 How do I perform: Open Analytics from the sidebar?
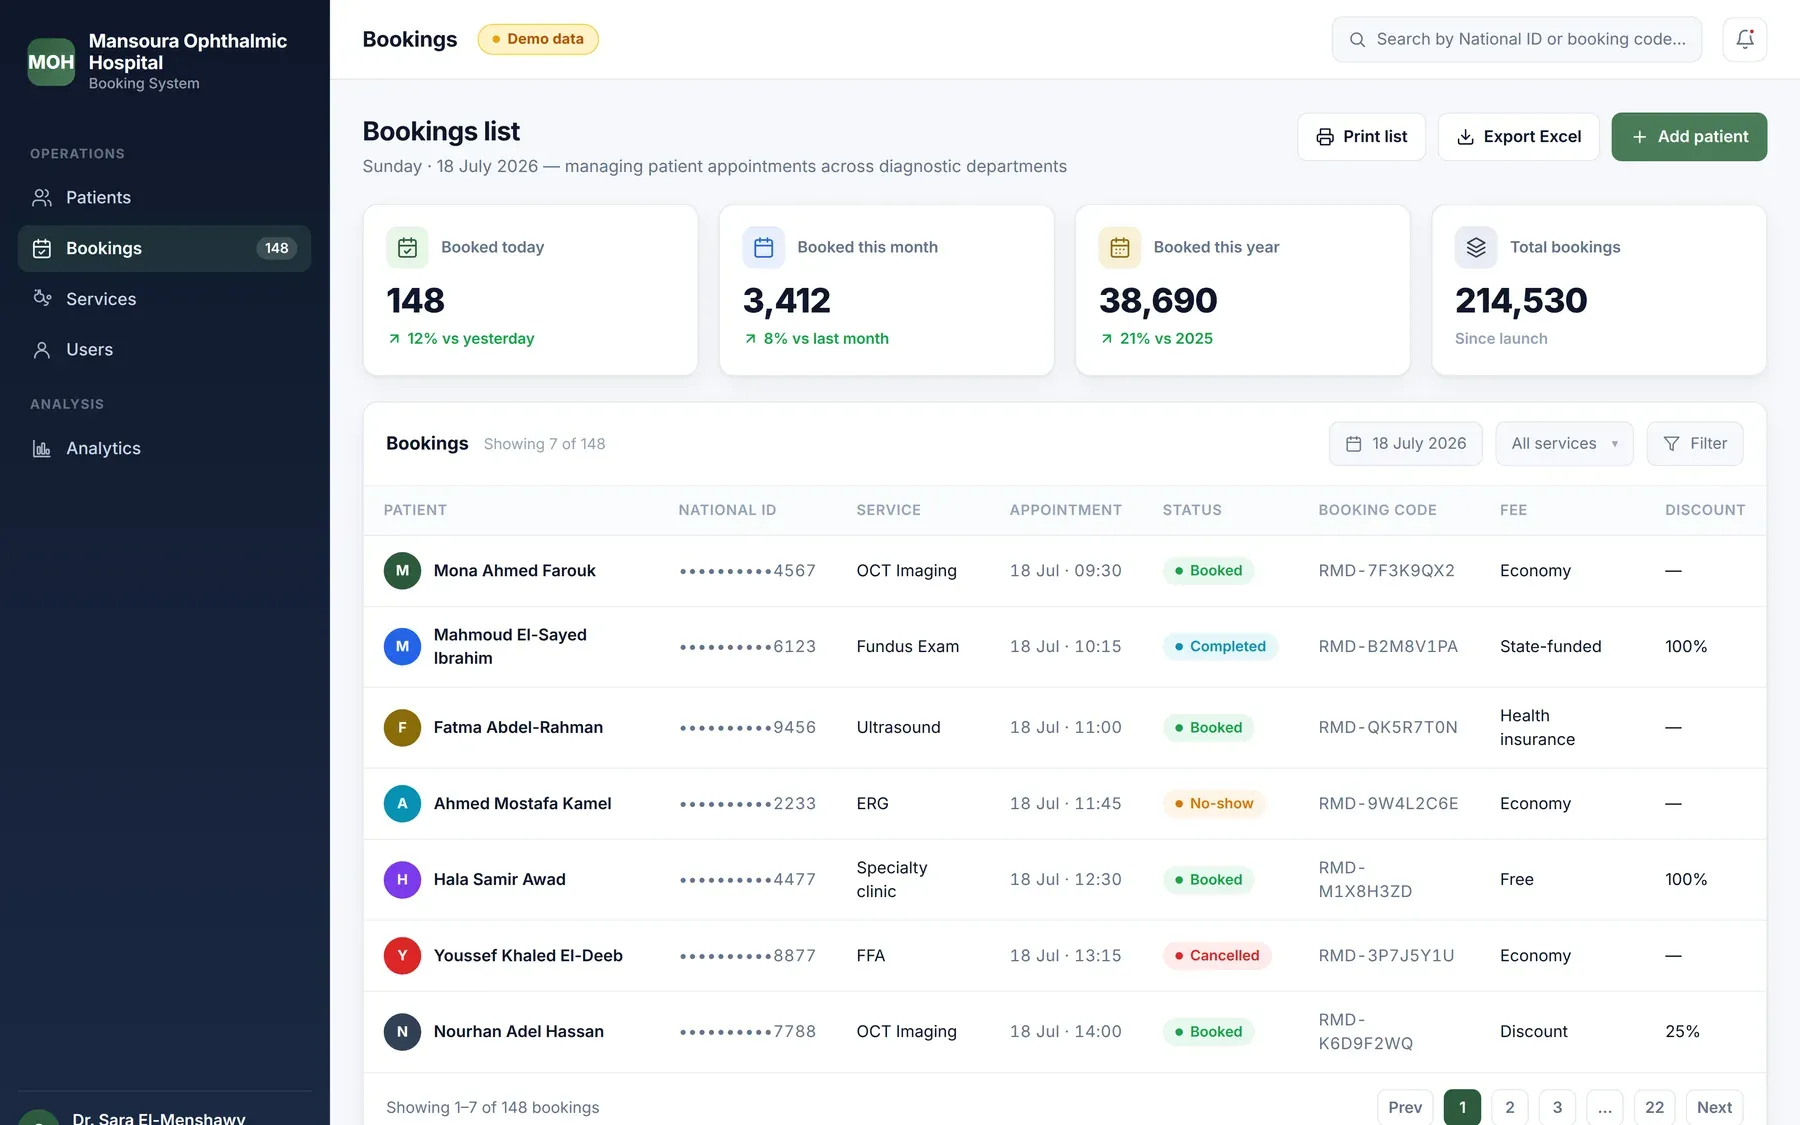[x=164, y=448]
